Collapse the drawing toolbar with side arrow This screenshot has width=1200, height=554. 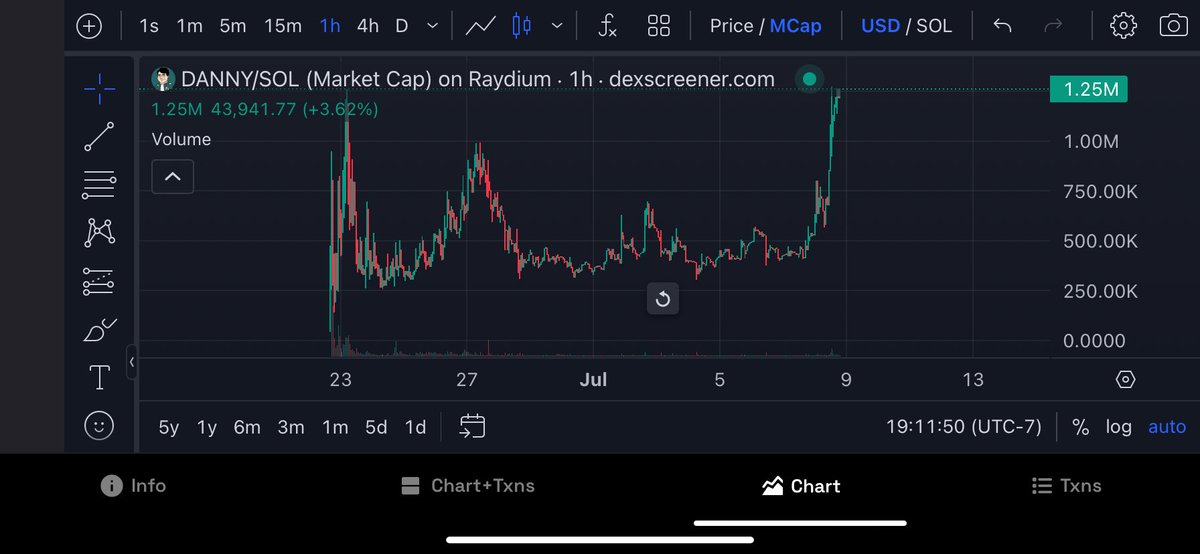click(x=131, y=362)
